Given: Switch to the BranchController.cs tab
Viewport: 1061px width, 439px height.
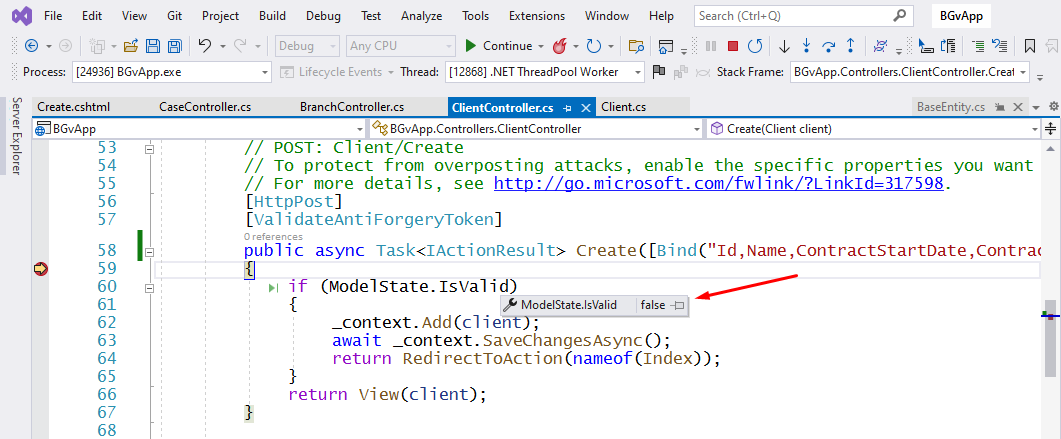Looking at the screenshot, I should click(x=352, y=107).
